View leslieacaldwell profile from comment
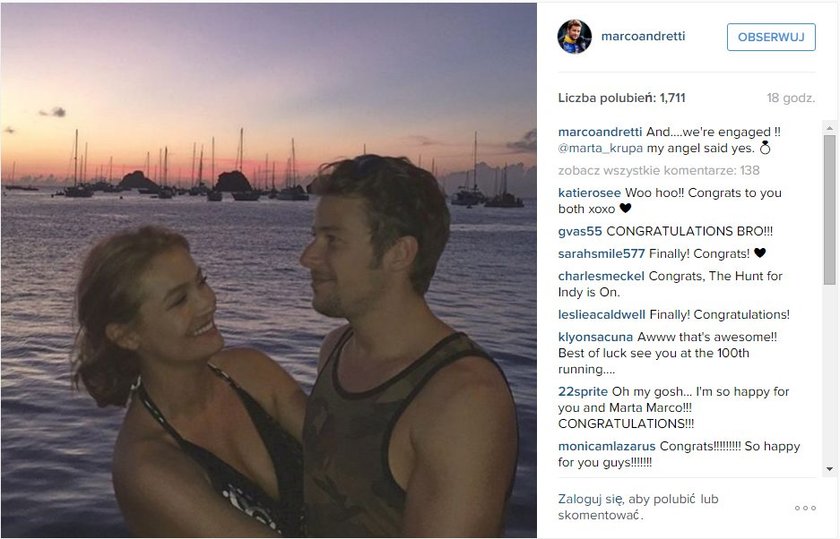This screenshot has height=539, width=840. (601, 315)
